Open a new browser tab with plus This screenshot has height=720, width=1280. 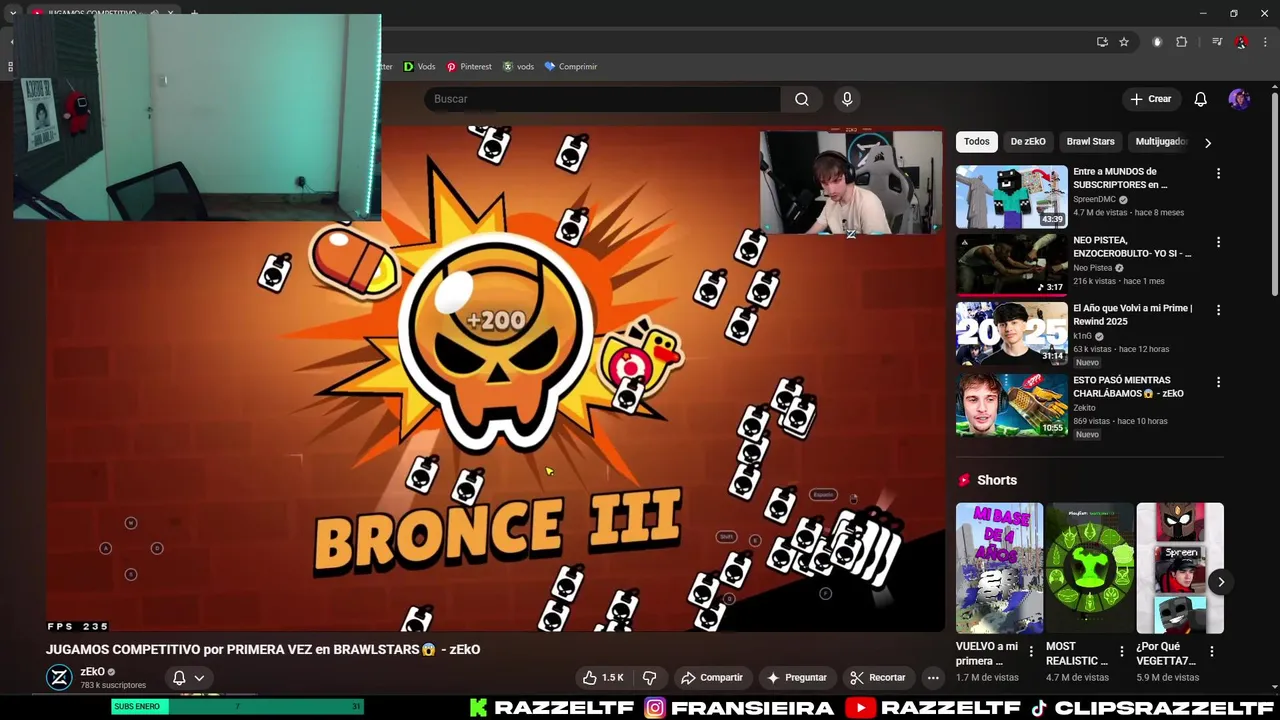pyautogui.click(x=194, y=13)
